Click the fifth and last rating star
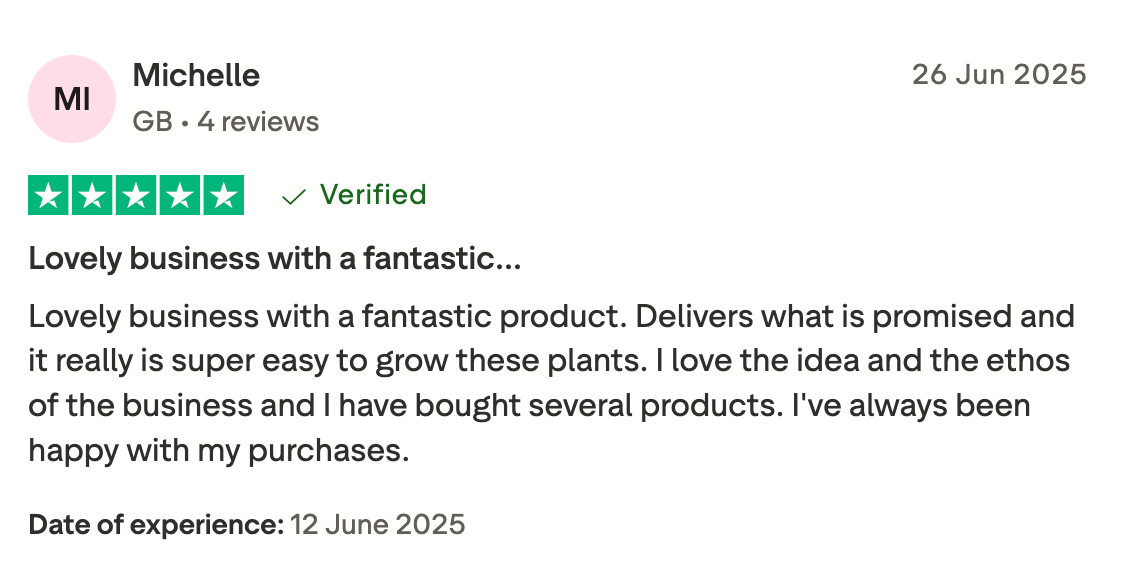Viewport: 1132px width, 573px height. [224, 195]
